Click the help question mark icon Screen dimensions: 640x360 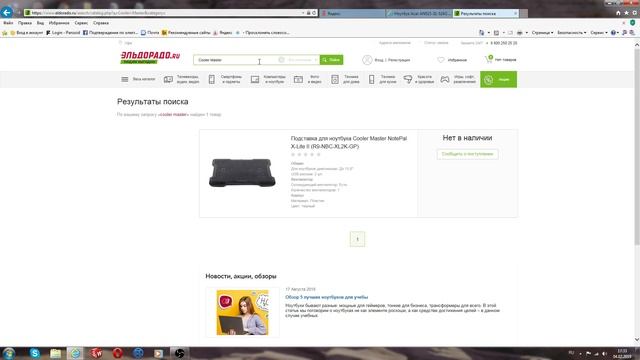pyautogui.click(x=613, y=33)
